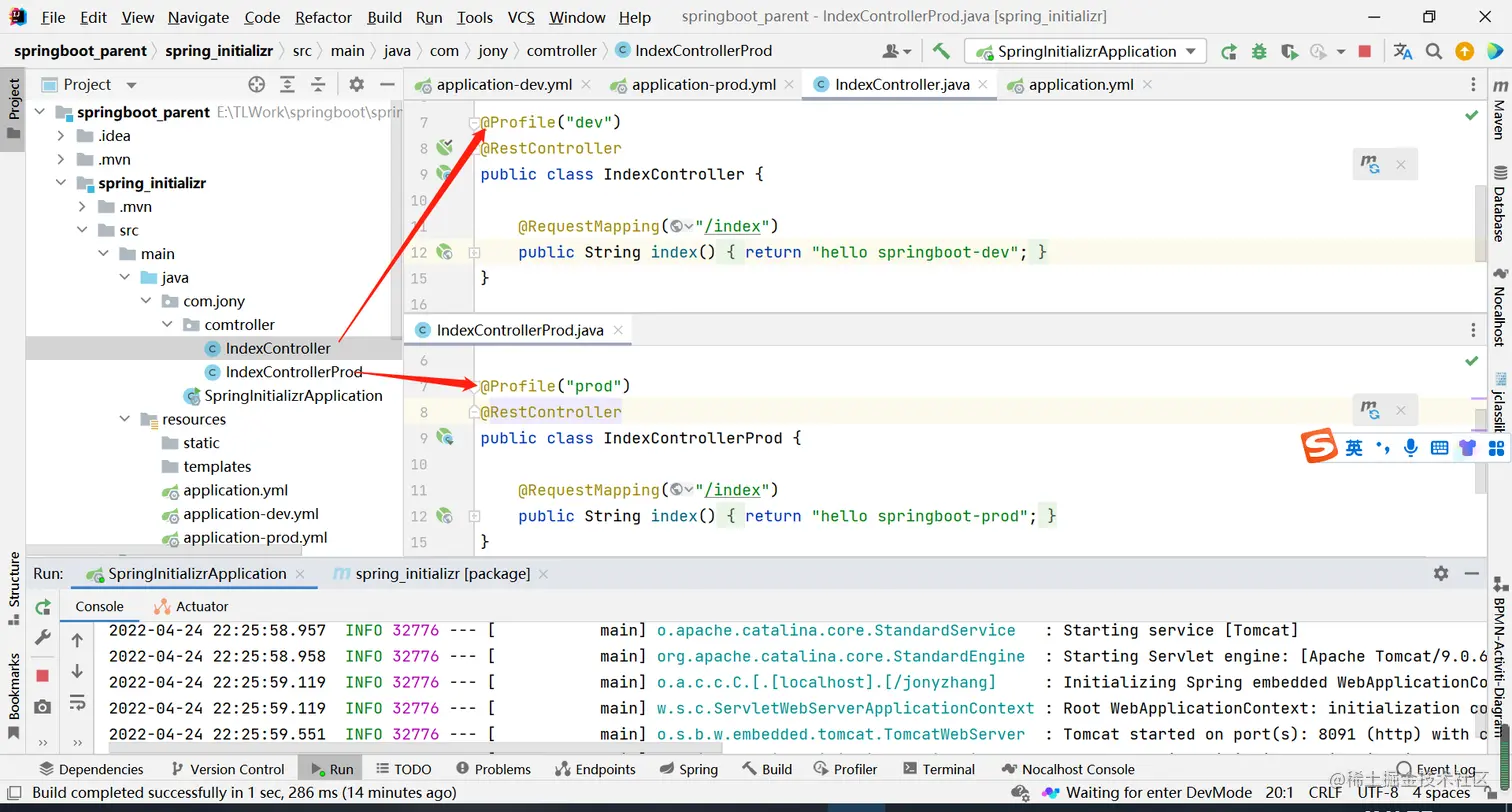Collapse the spring_initializr module
Image resolution: width=1512 pixels, height=812 pixels.
pos(61,183)
